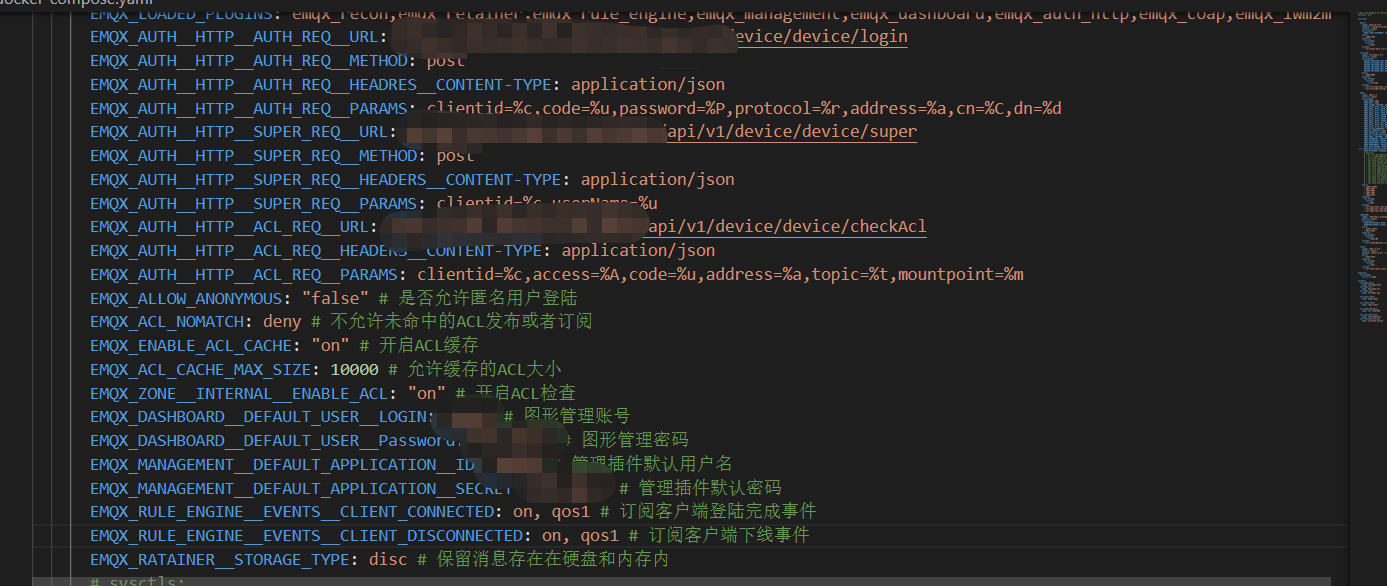Select the EMQX_ZONE__INTERNAL__ENABLE_ACL key
Screen dimensions: 1387x586
pyautogui.click(x=239, y=394)
